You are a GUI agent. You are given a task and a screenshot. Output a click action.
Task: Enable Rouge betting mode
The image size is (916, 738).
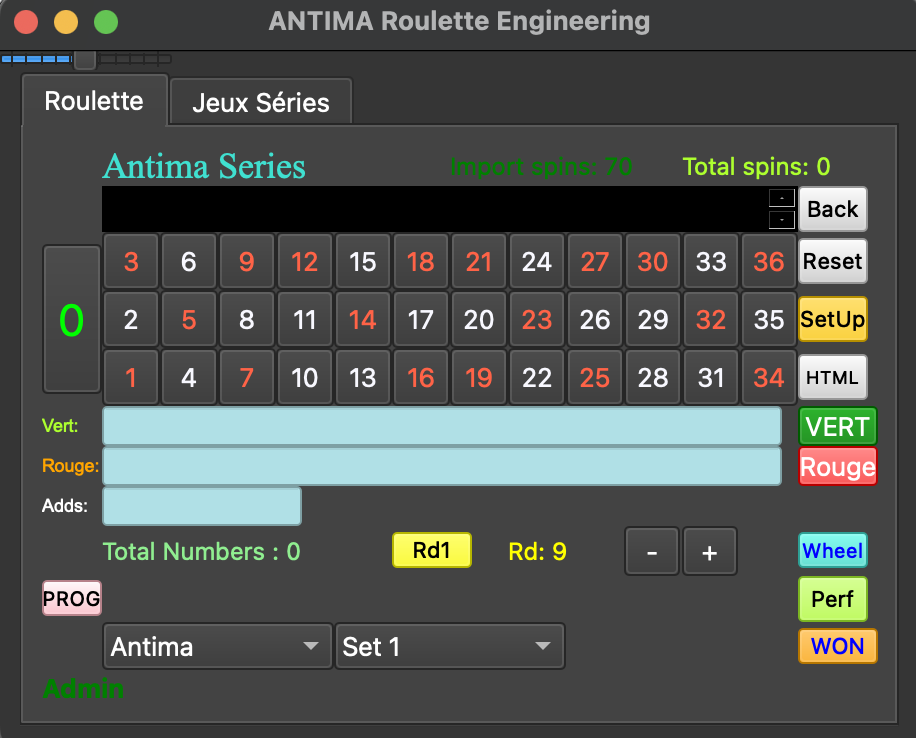coord(837,466)
